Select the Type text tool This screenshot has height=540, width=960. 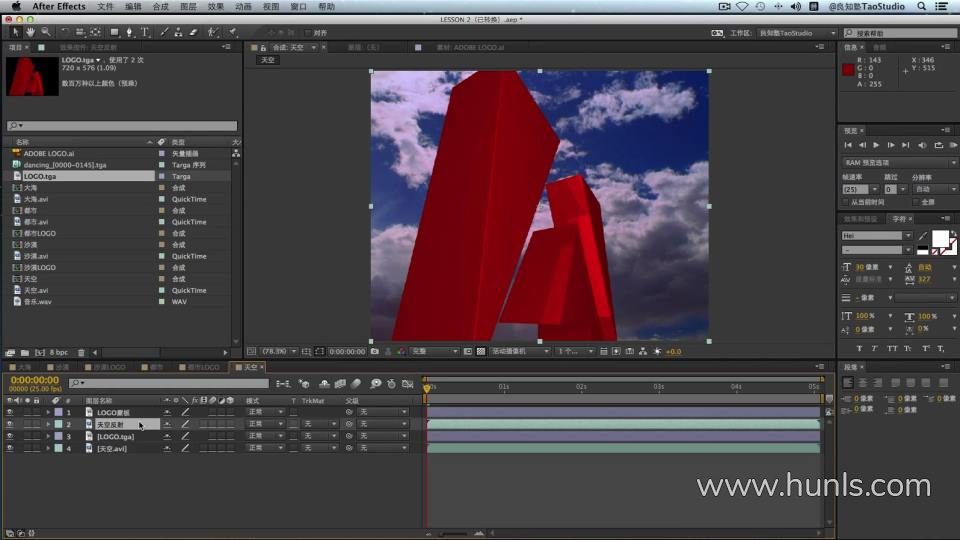145,32
